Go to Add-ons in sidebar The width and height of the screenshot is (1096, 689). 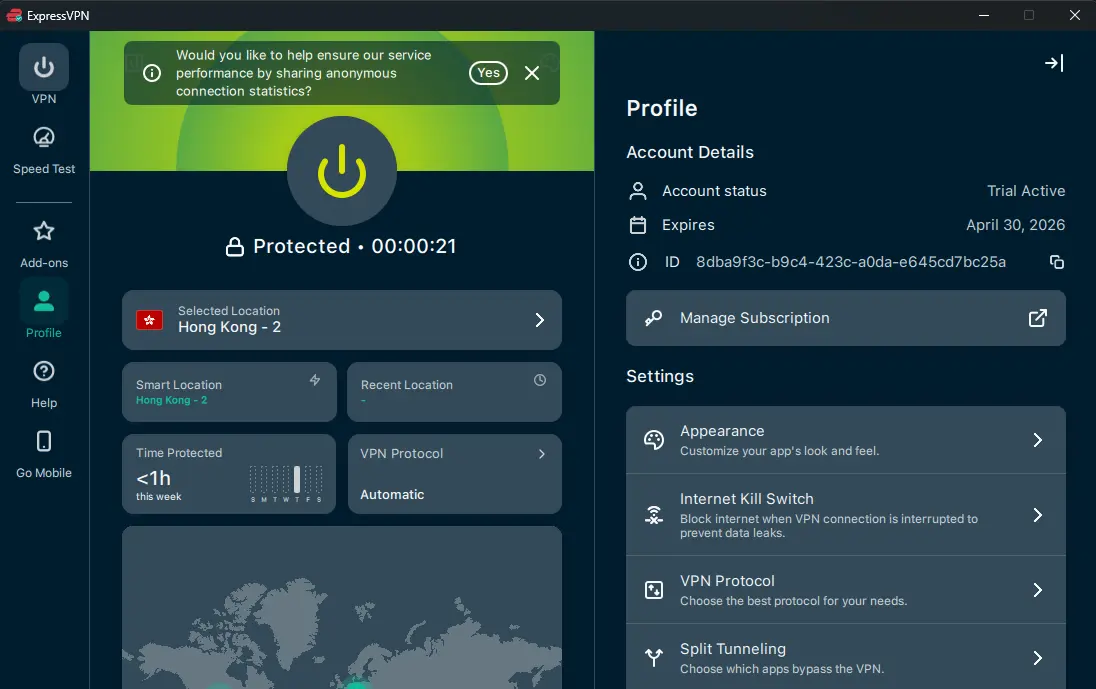pyautogui.click(x=43, y=244)
